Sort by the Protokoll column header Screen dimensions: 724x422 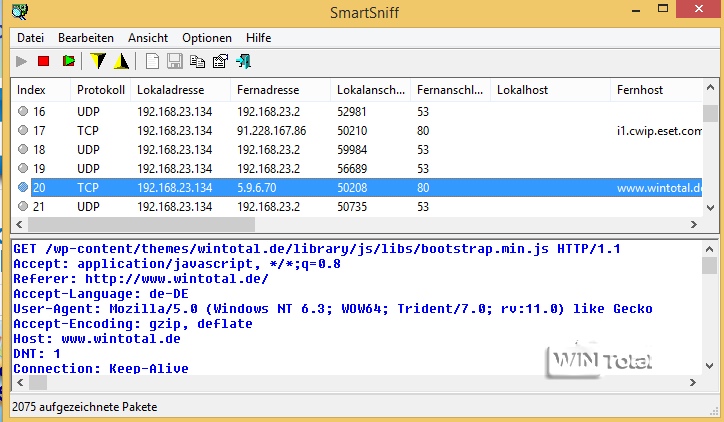[100, 90]
